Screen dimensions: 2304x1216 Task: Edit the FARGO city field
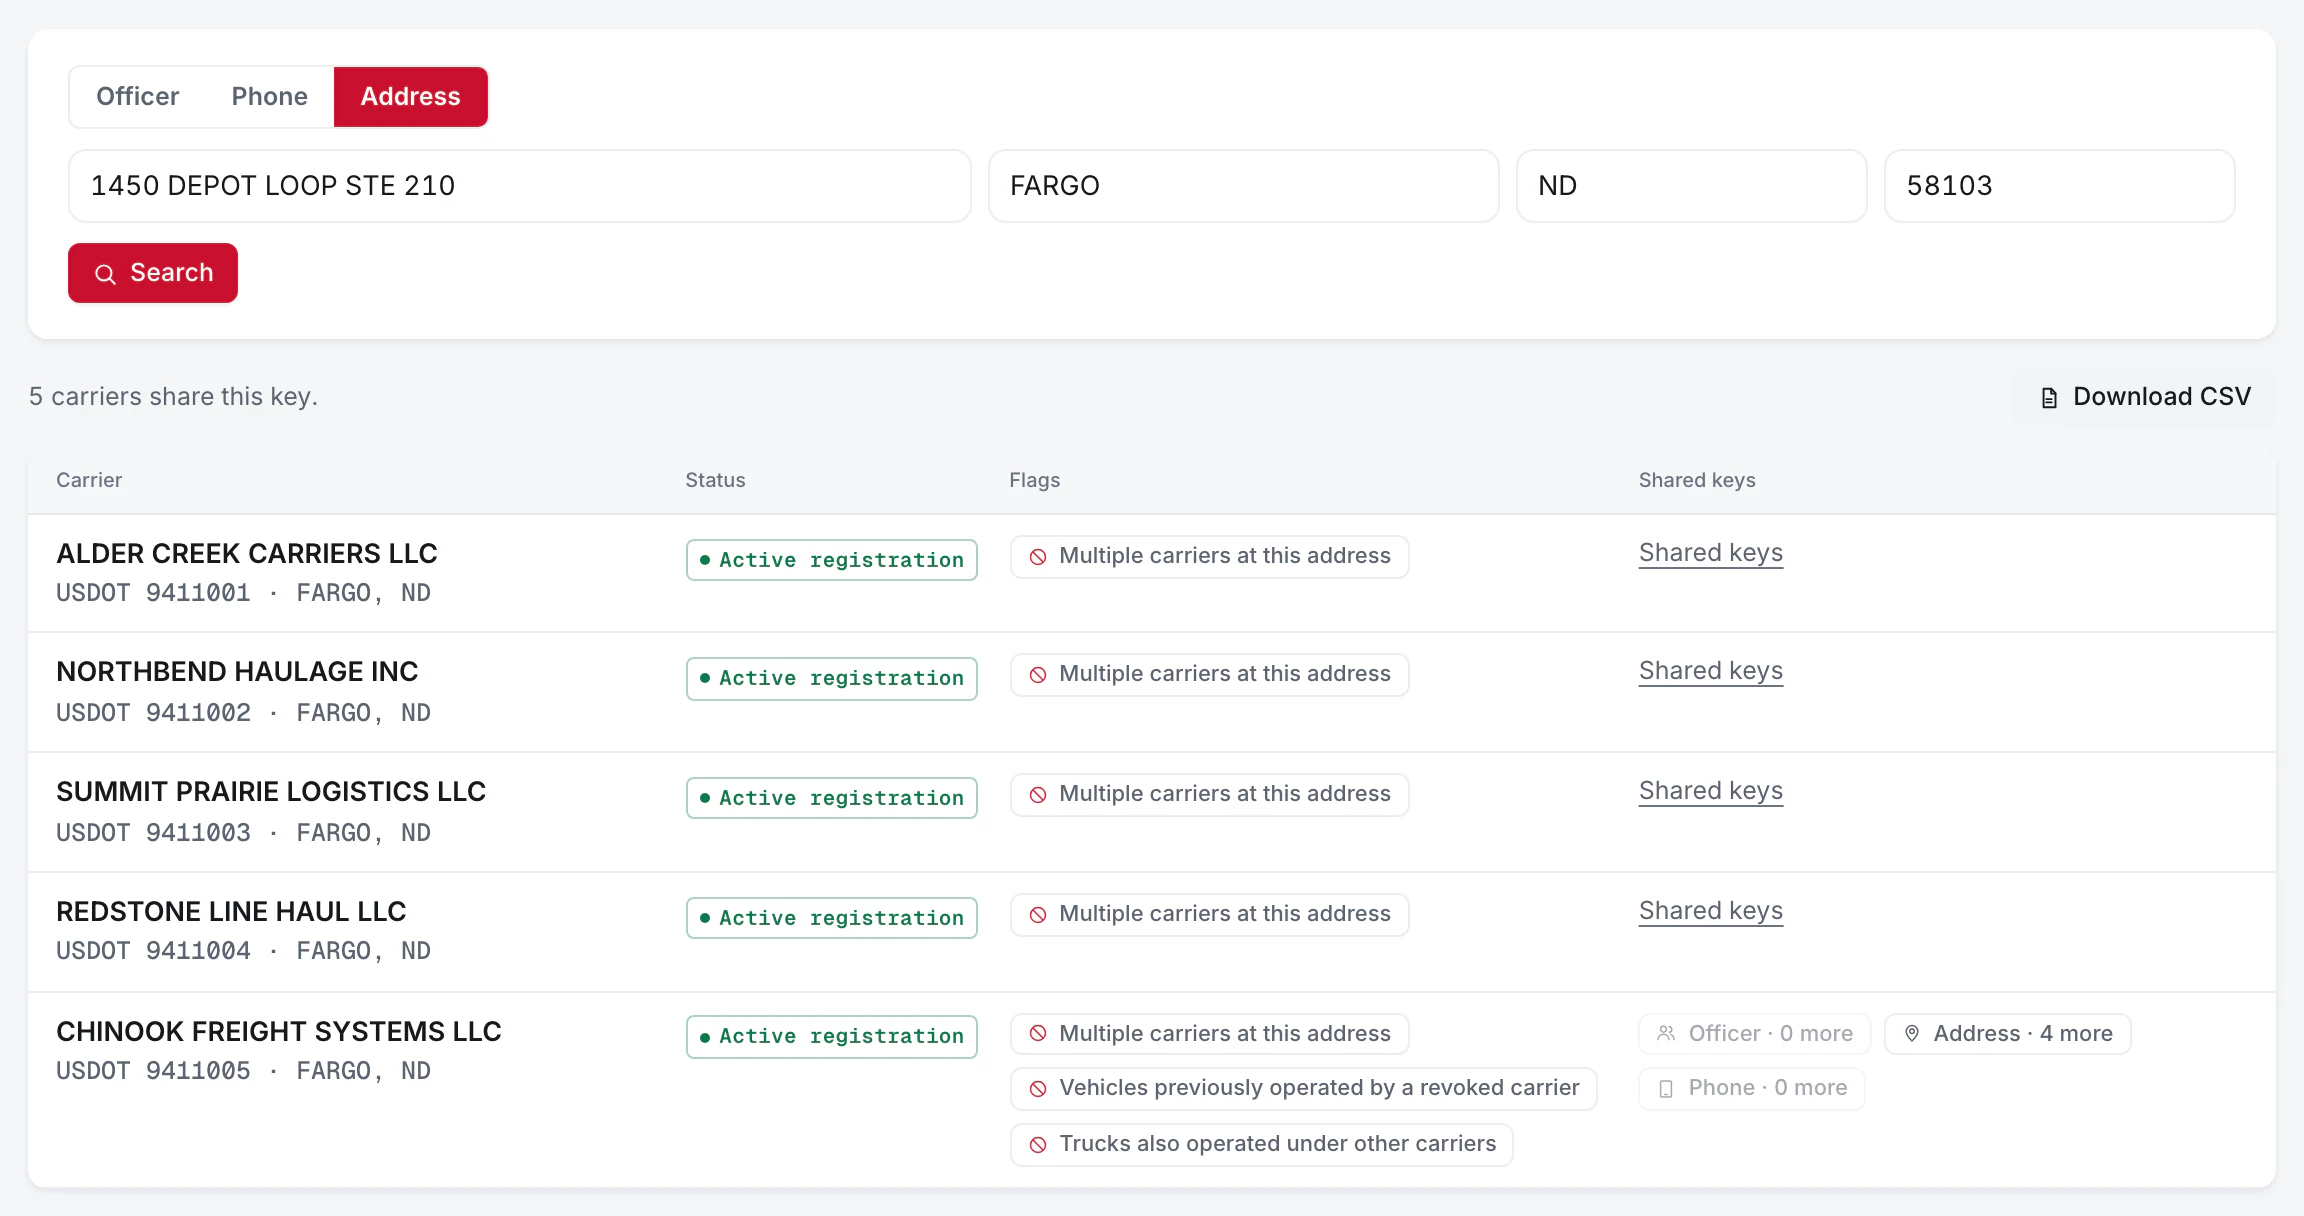pyautogui.click(x=1243, y=186)
